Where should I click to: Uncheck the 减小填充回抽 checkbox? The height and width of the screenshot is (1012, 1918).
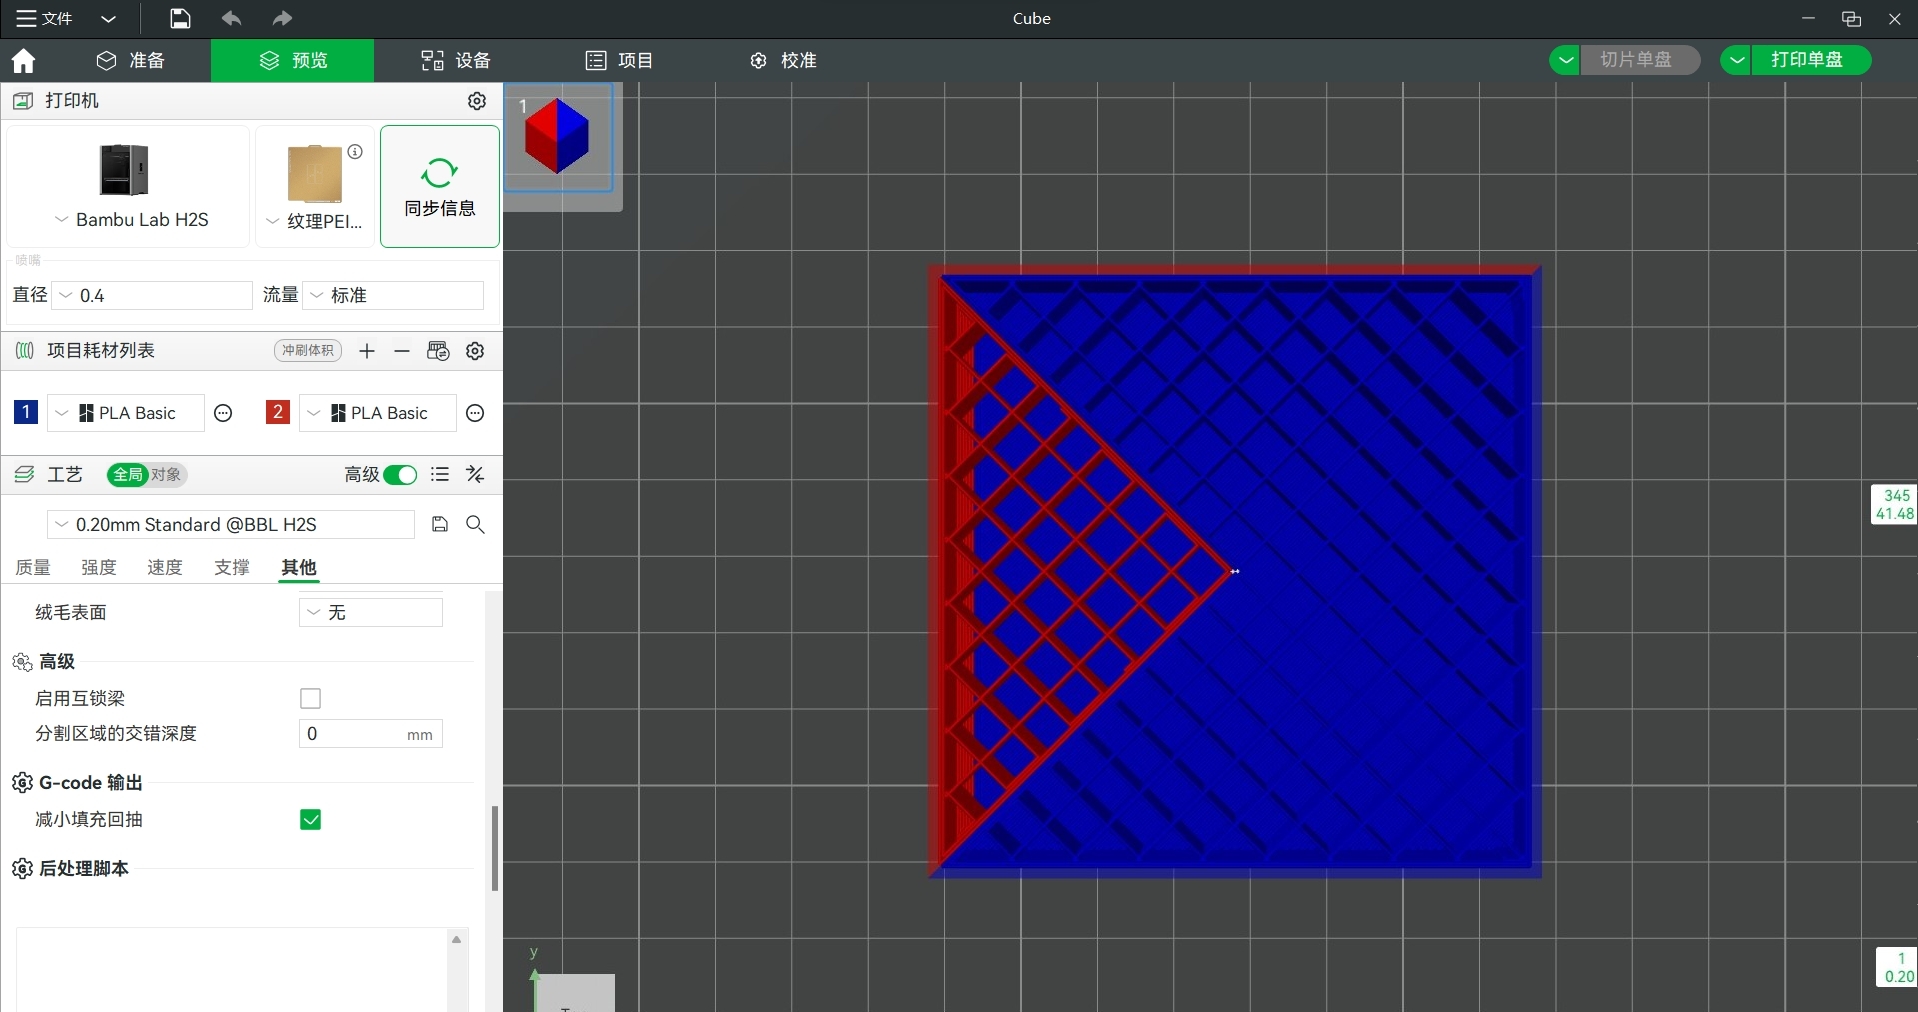(x=311, y=820)
